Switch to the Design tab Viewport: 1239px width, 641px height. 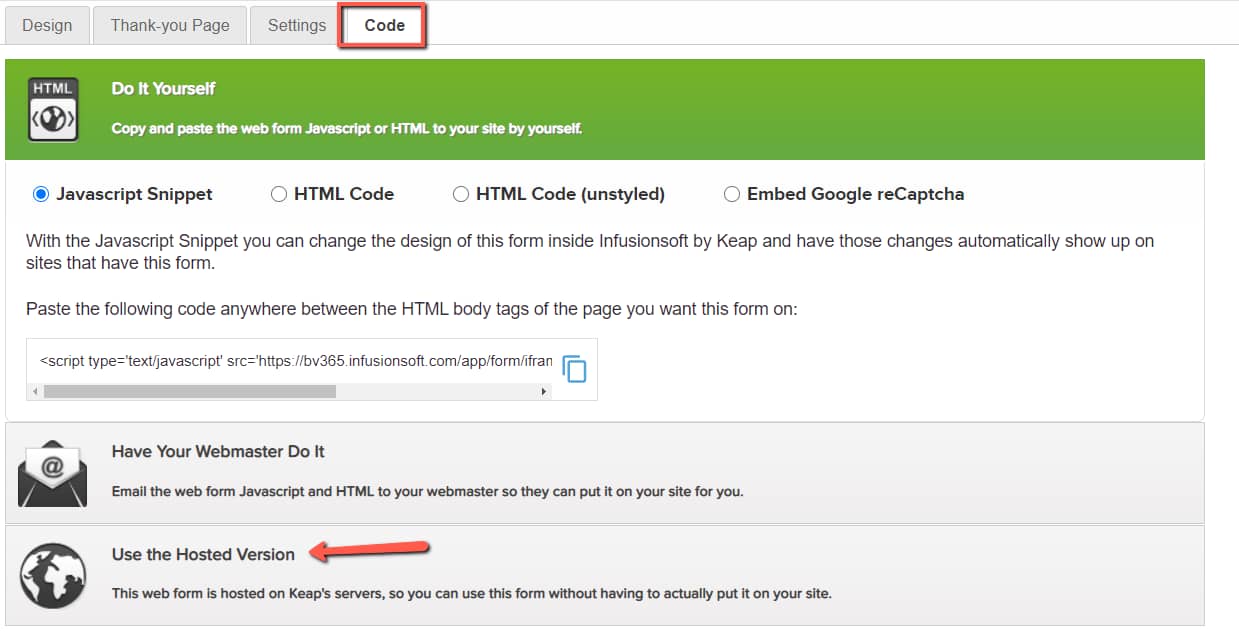tap(47, 25)
